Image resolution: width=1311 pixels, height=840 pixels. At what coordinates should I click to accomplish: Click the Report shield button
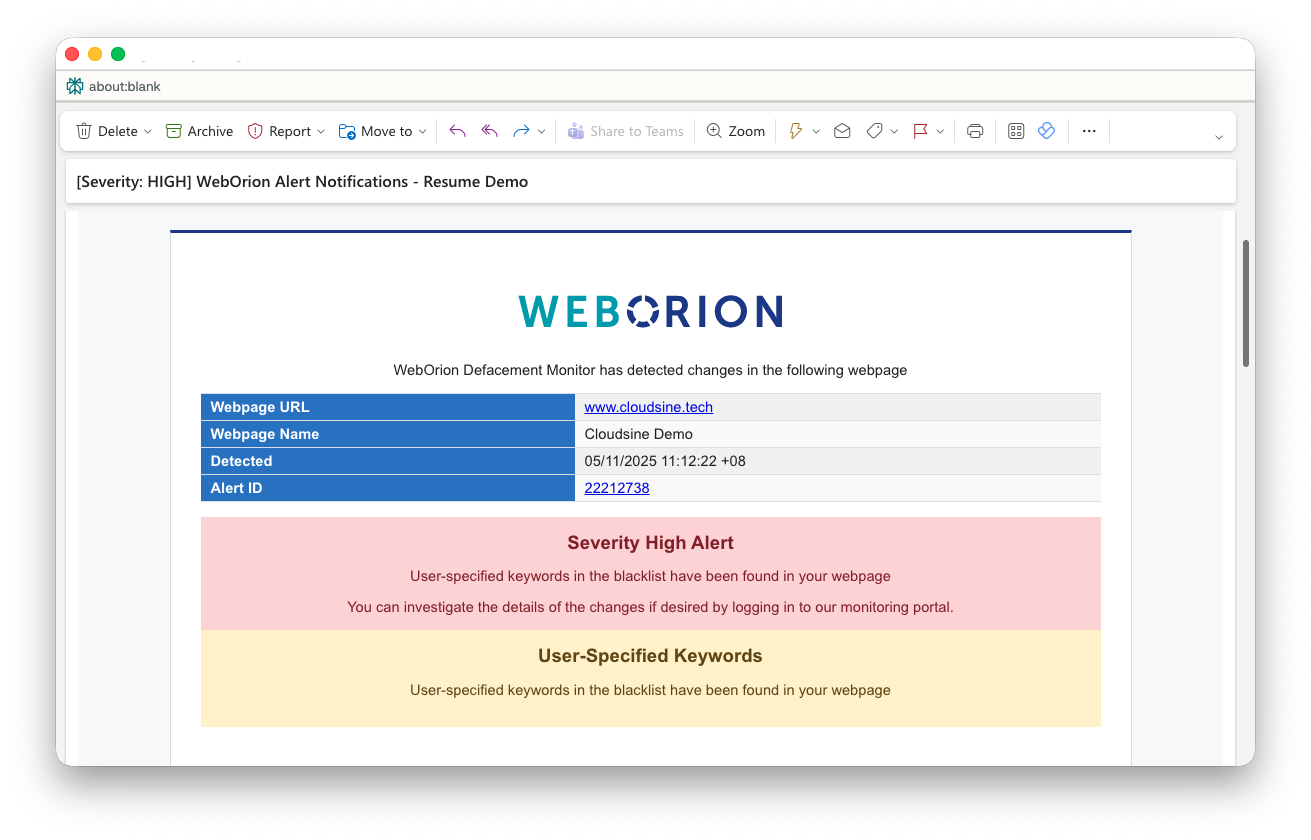click(x=279, y=131)
